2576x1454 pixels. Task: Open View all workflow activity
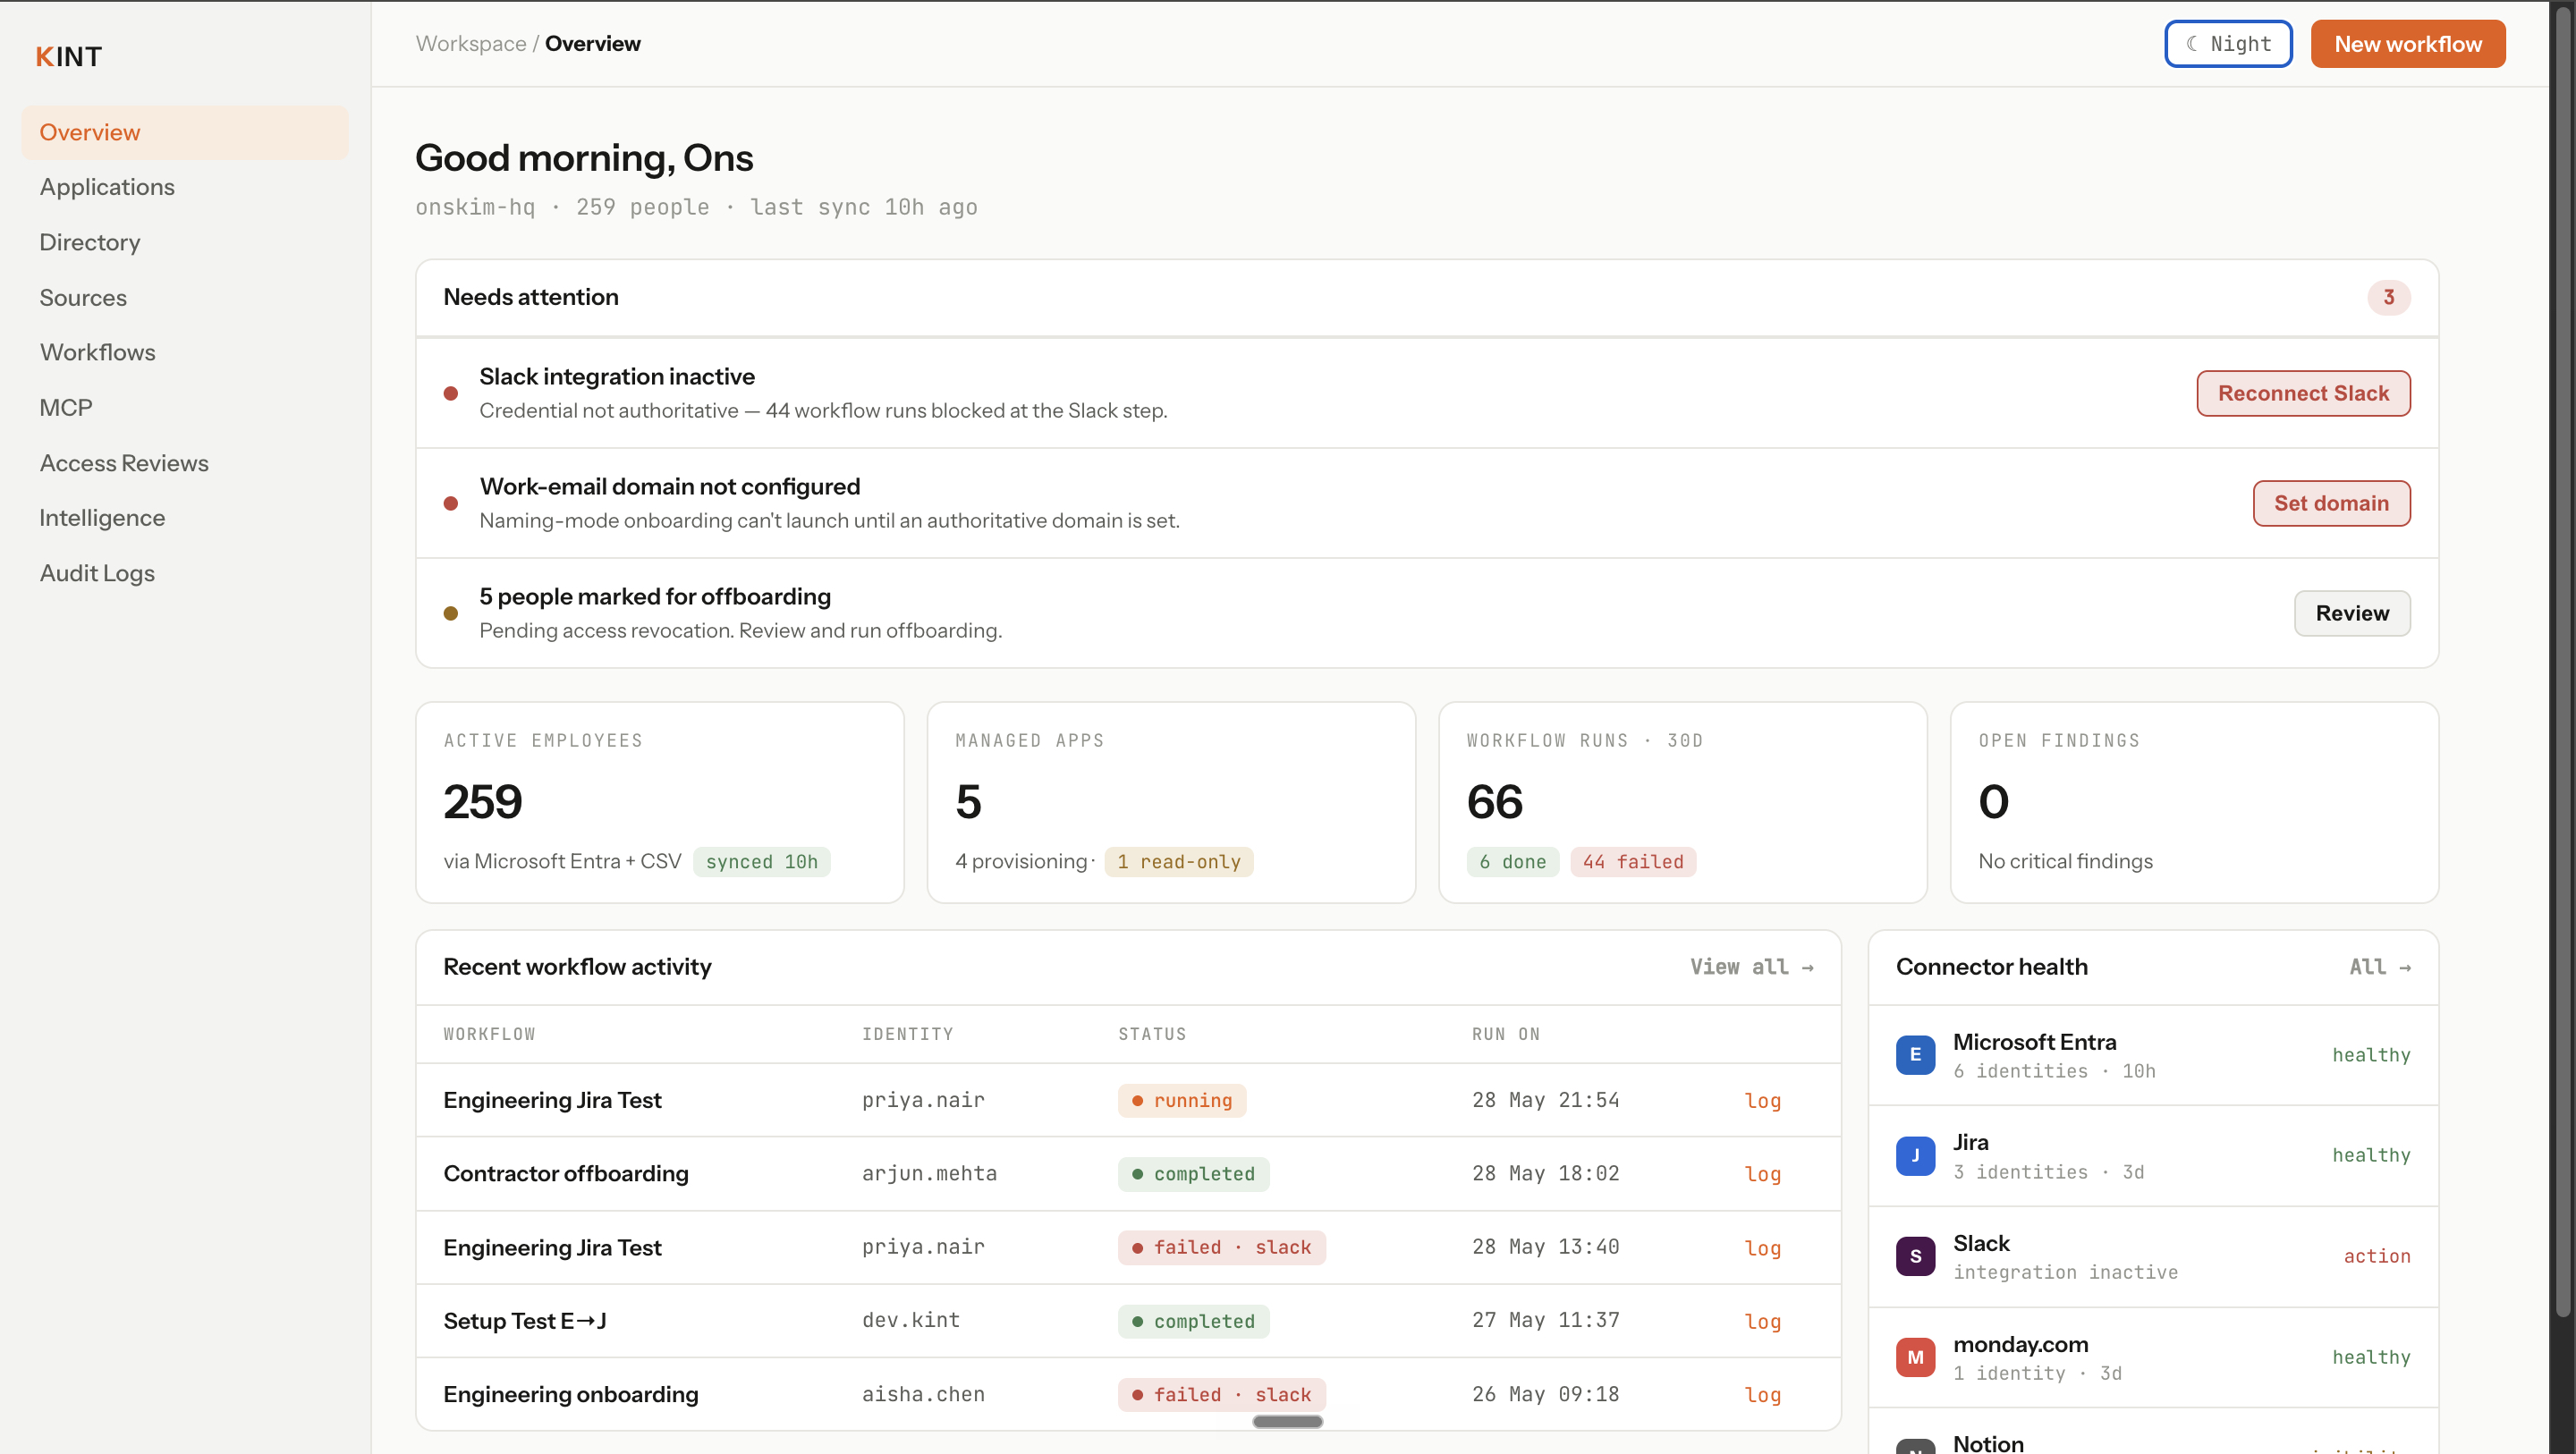1751,966
